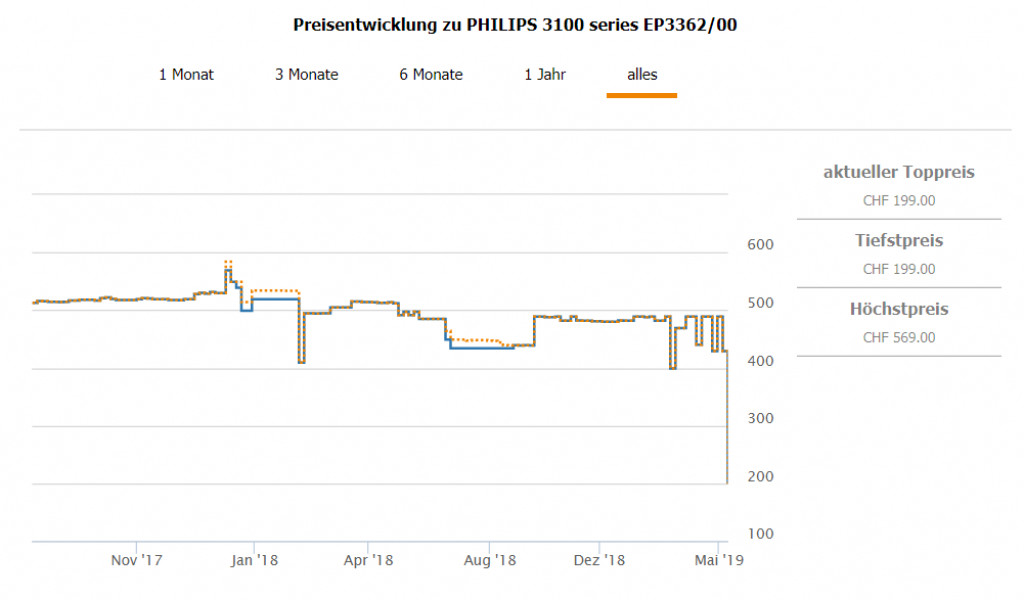
Task: Click the aktueller Toppreis heading
Action: 898,173
